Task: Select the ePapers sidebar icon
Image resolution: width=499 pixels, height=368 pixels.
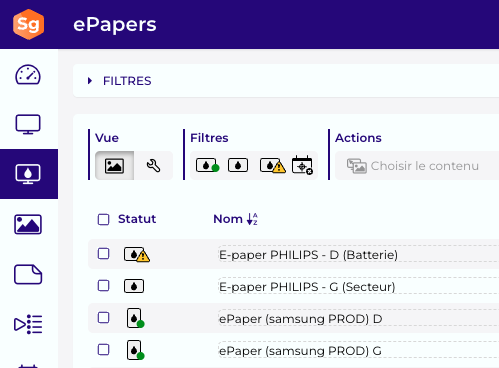Action: point(28,174)
